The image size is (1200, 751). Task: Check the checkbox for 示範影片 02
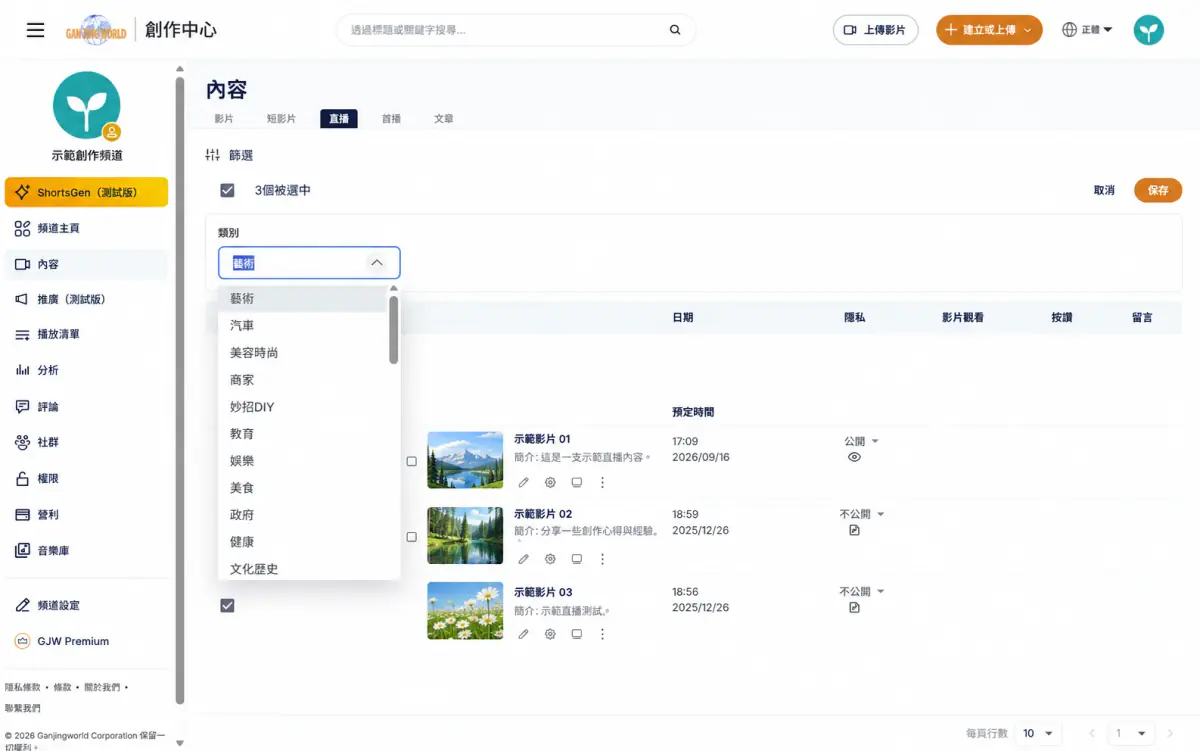[411, 537]
